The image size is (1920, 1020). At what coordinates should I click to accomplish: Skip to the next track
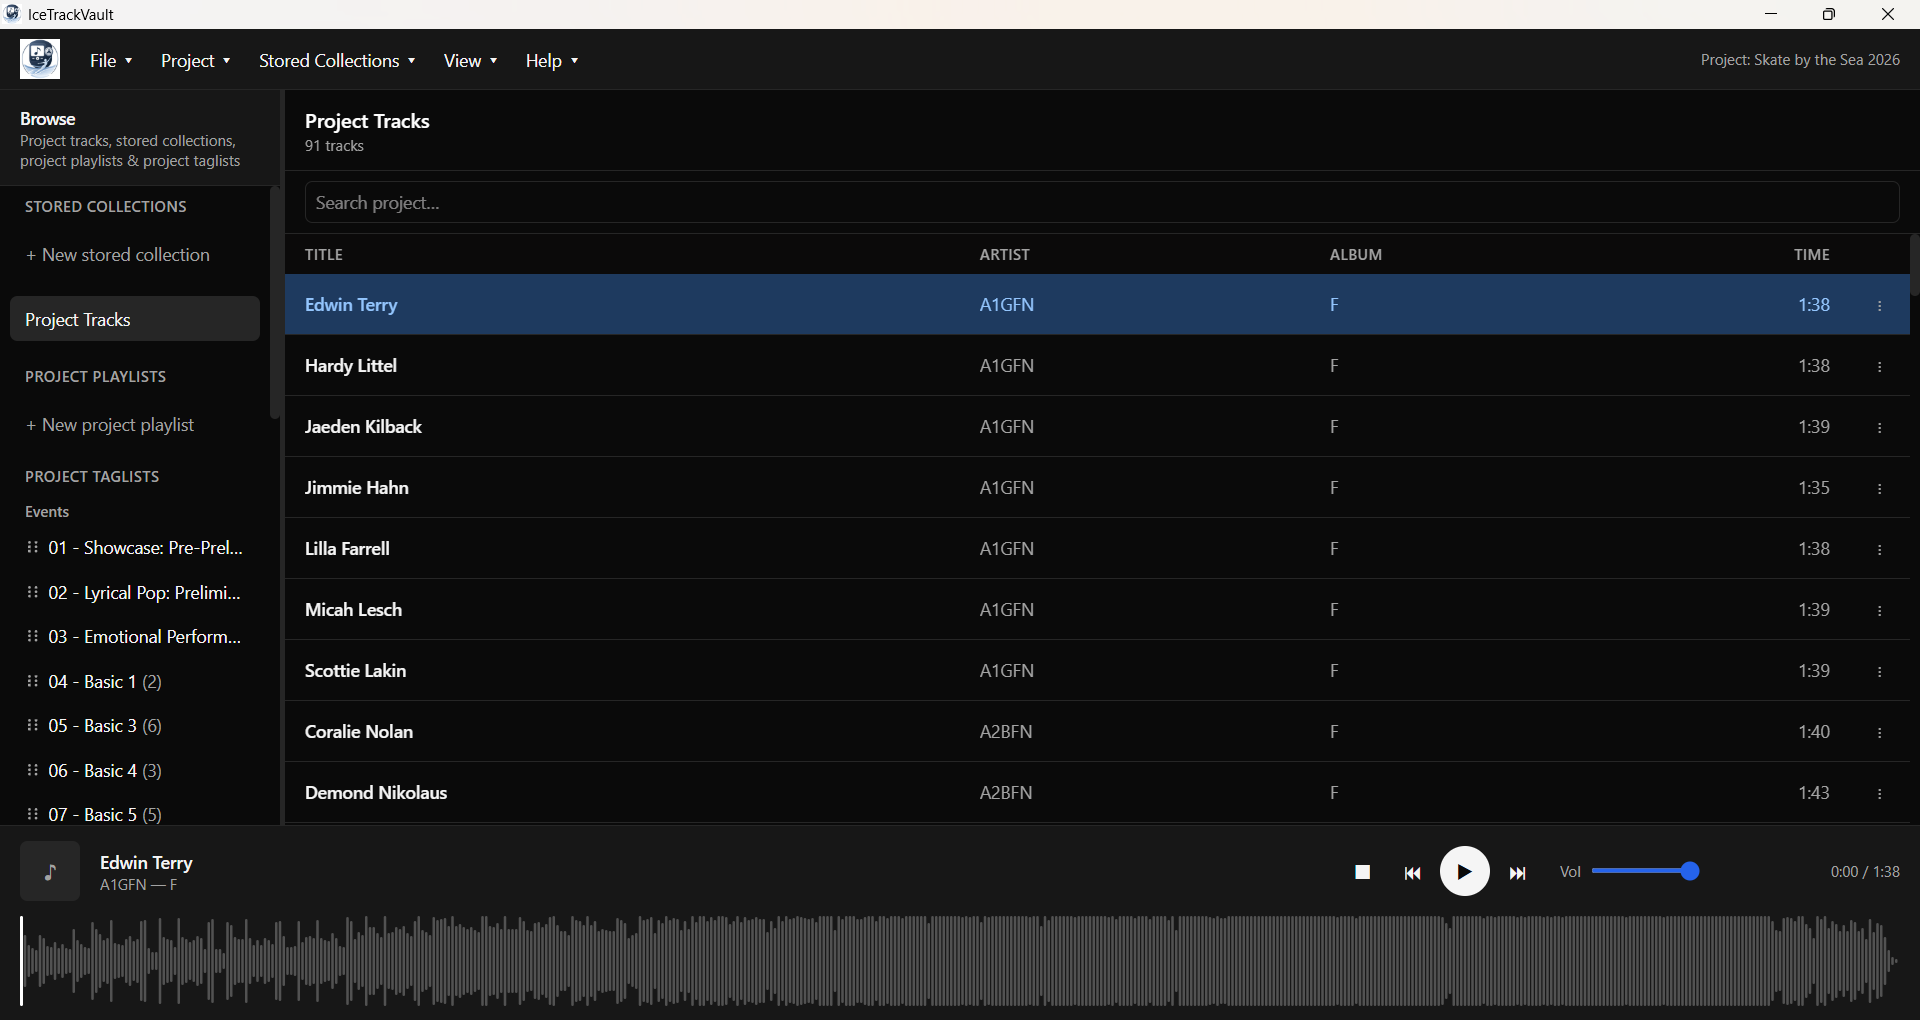1517,872
